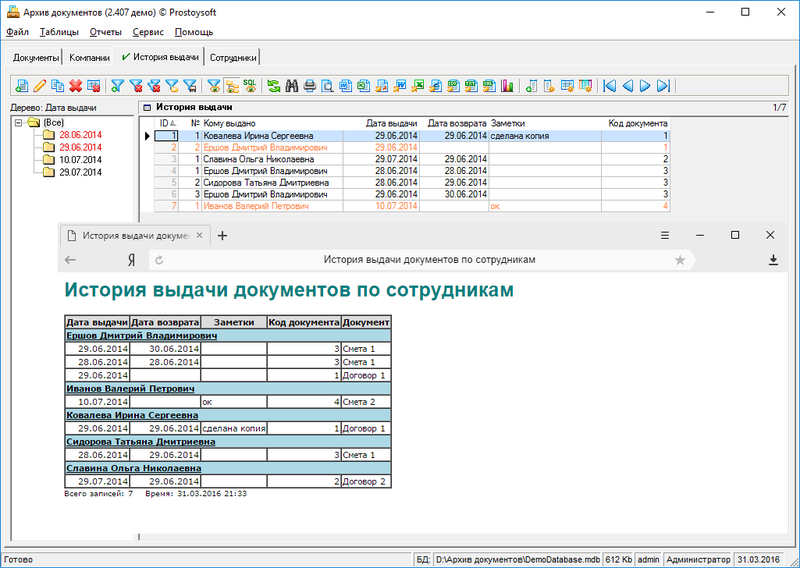Viewport: 800px width, 568px height.
Task: Click the pencil edit record icon
Action: tap(40, 86)
